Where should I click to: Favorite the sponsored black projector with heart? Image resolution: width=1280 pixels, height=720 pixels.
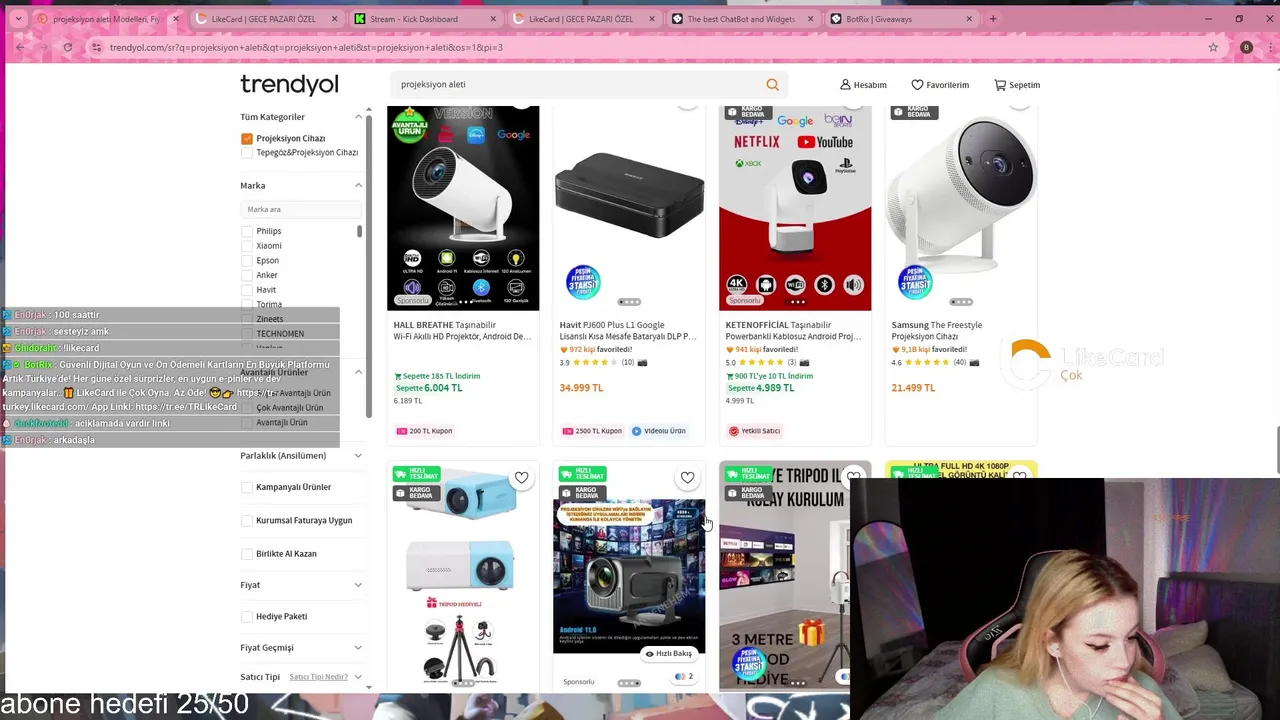point(687,478)
